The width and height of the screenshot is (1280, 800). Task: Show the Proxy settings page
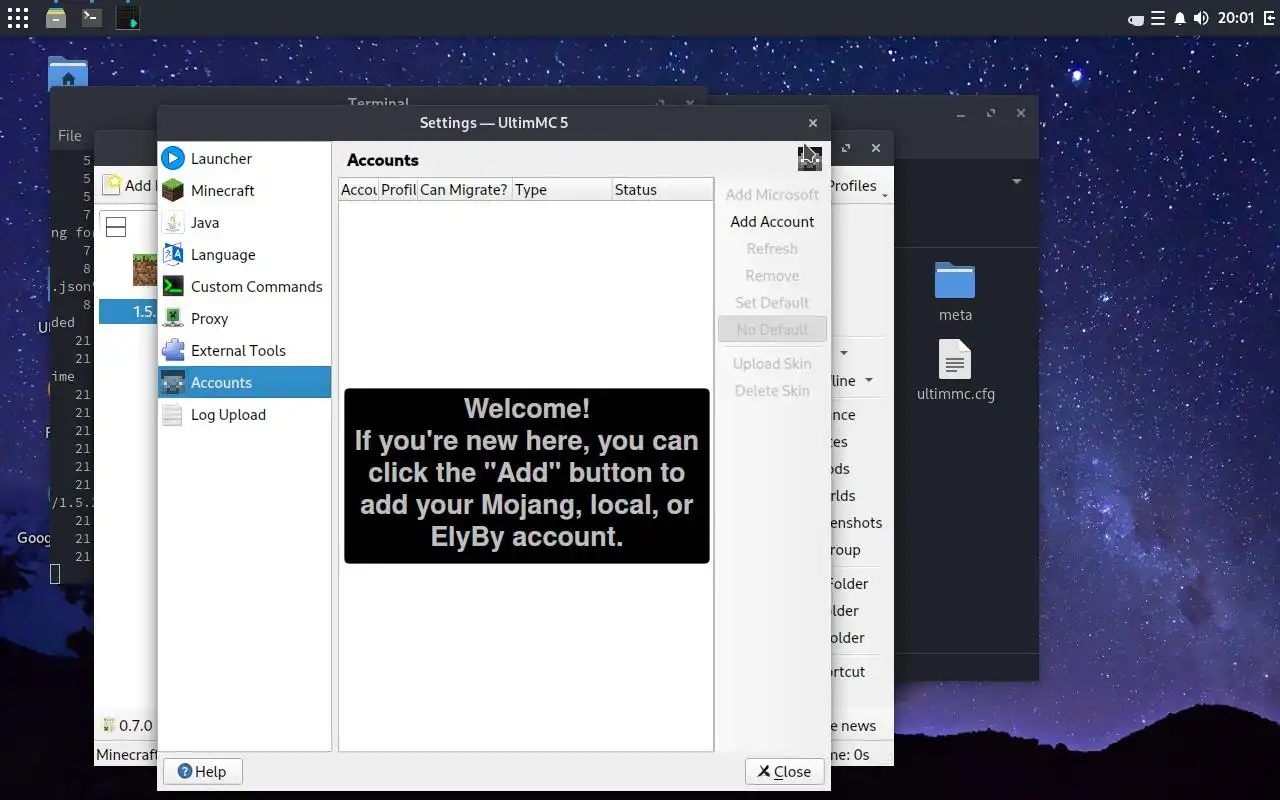coord(244,318)
